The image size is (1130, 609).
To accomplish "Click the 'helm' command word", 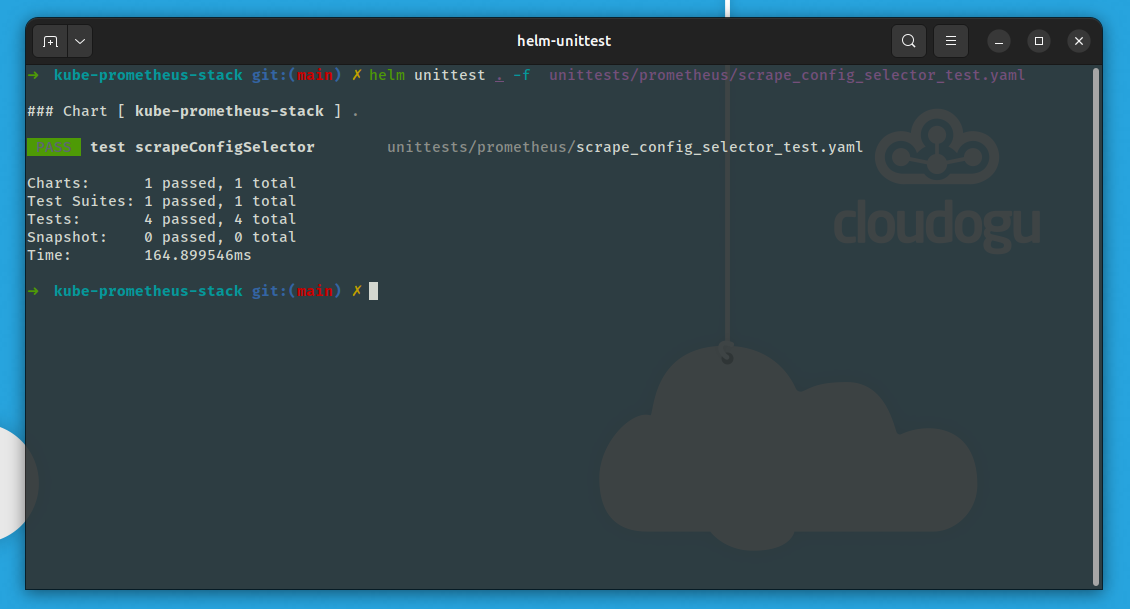I will point(387,75).
